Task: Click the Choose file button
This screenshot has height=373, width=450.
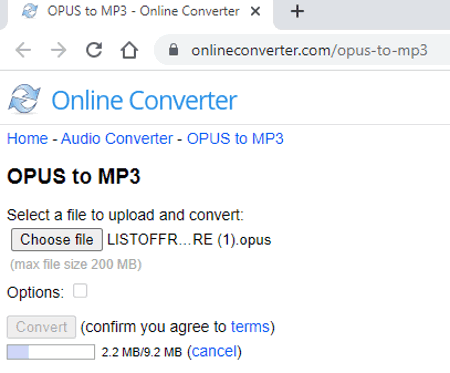Action: tap(57, 240)
